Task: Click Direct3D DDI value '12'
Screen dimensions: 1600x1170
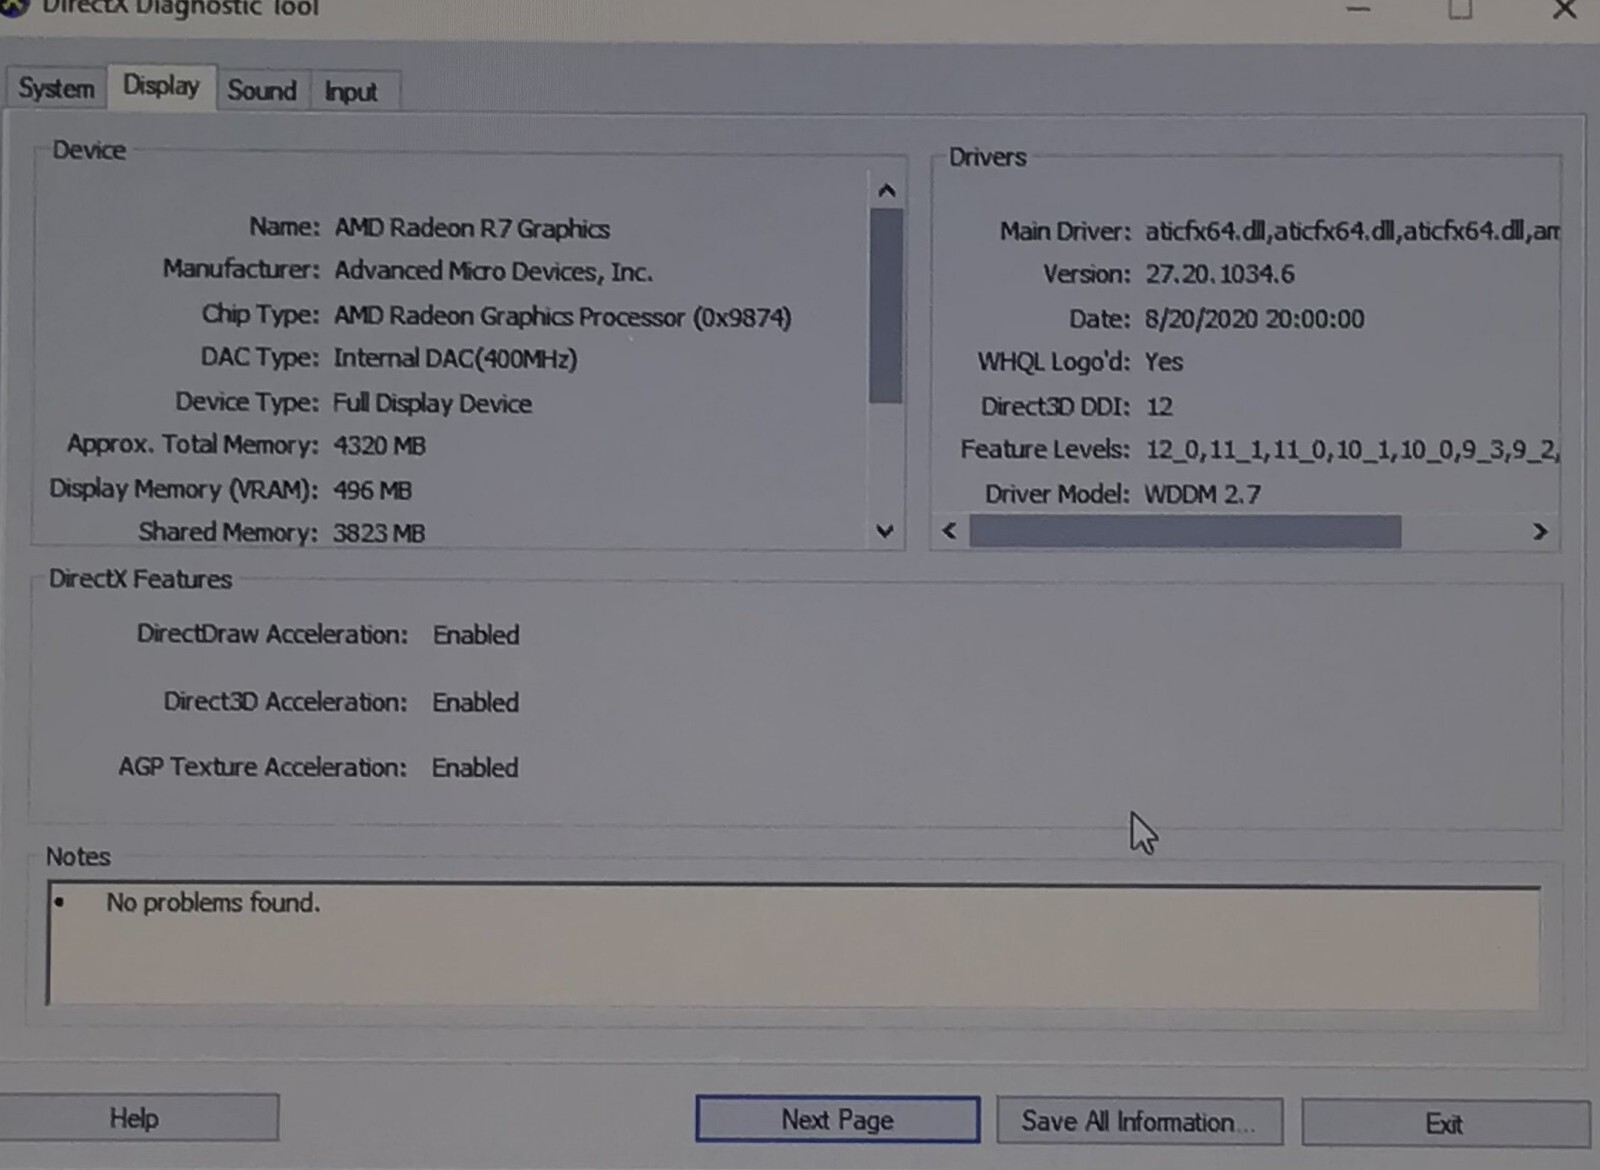Action: 1159,406
